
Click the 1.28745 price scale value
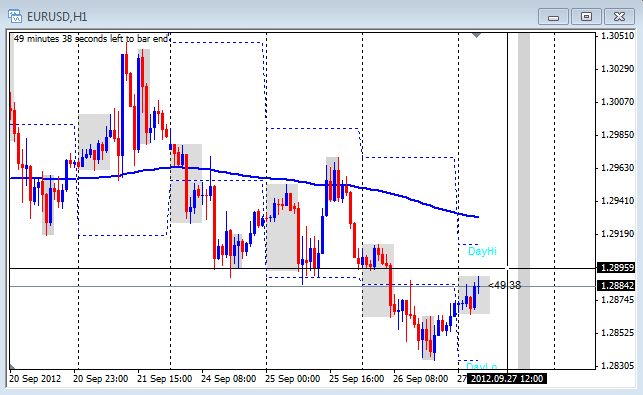pos(617,300)
